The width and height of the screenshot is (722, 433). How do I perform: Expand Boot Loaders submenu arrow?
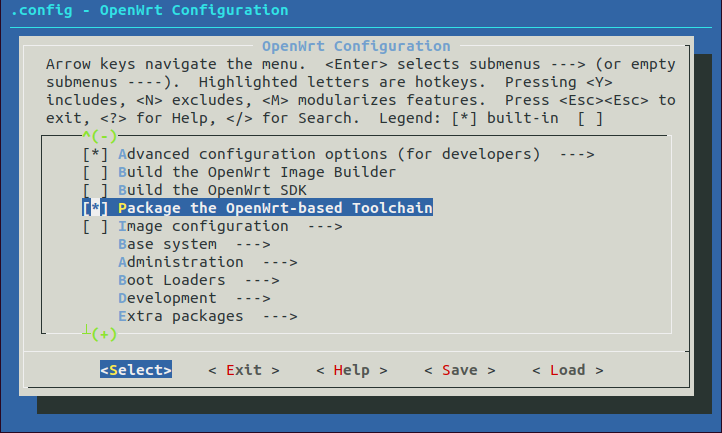tap(262, 281)
